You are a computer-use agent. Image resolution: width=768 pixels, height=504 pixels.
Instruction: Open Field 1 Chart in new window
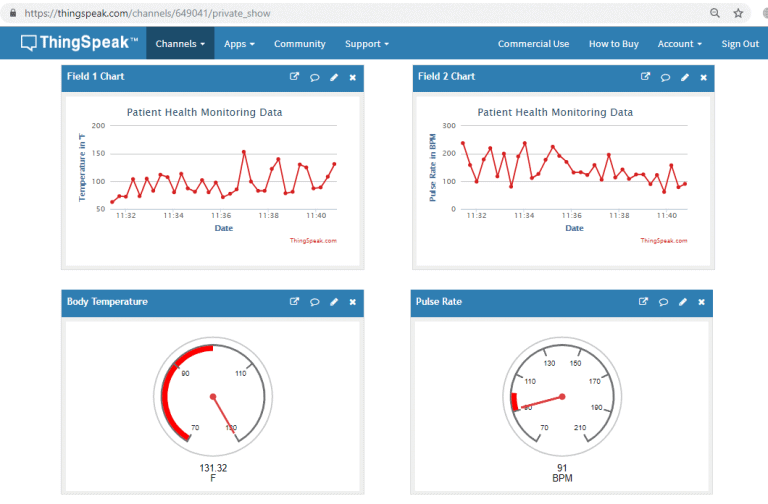(294, 77)
